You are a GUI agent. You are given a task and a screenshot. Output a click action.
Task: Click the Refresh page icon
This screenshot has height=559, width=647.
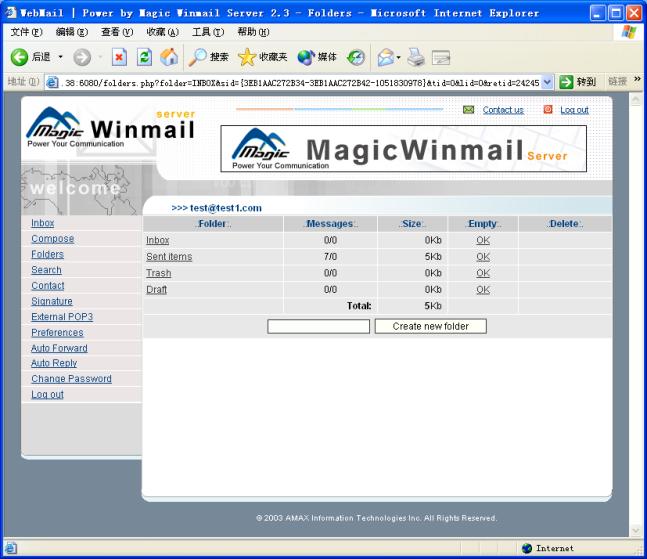point(144,57)
